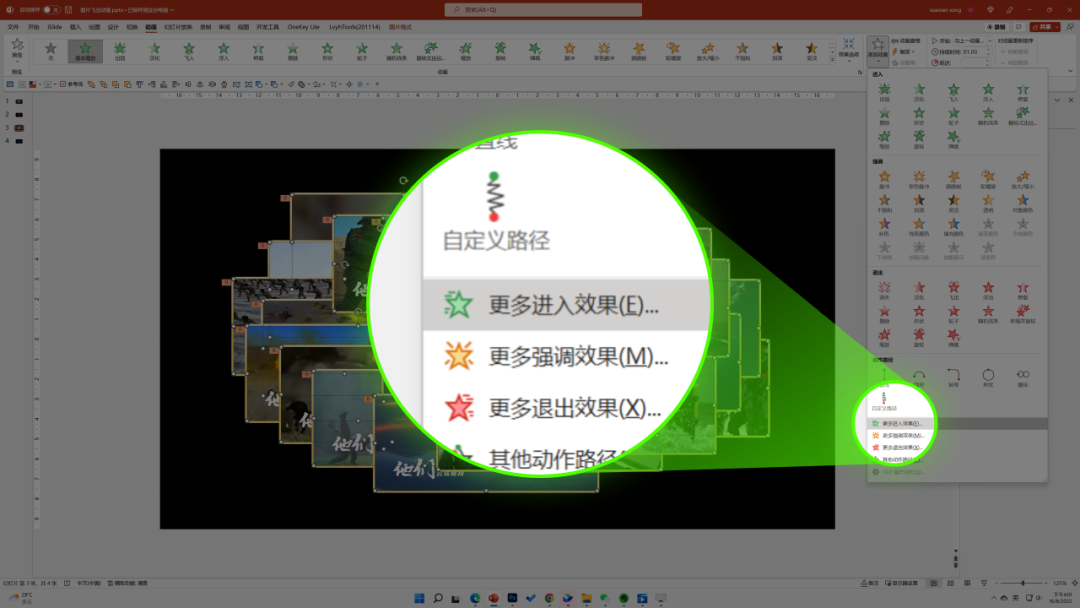Apply 轮子 effect from the ribbon gallery
The height and width of the screenshot is (608, 1080).
[x=362, y=51]
